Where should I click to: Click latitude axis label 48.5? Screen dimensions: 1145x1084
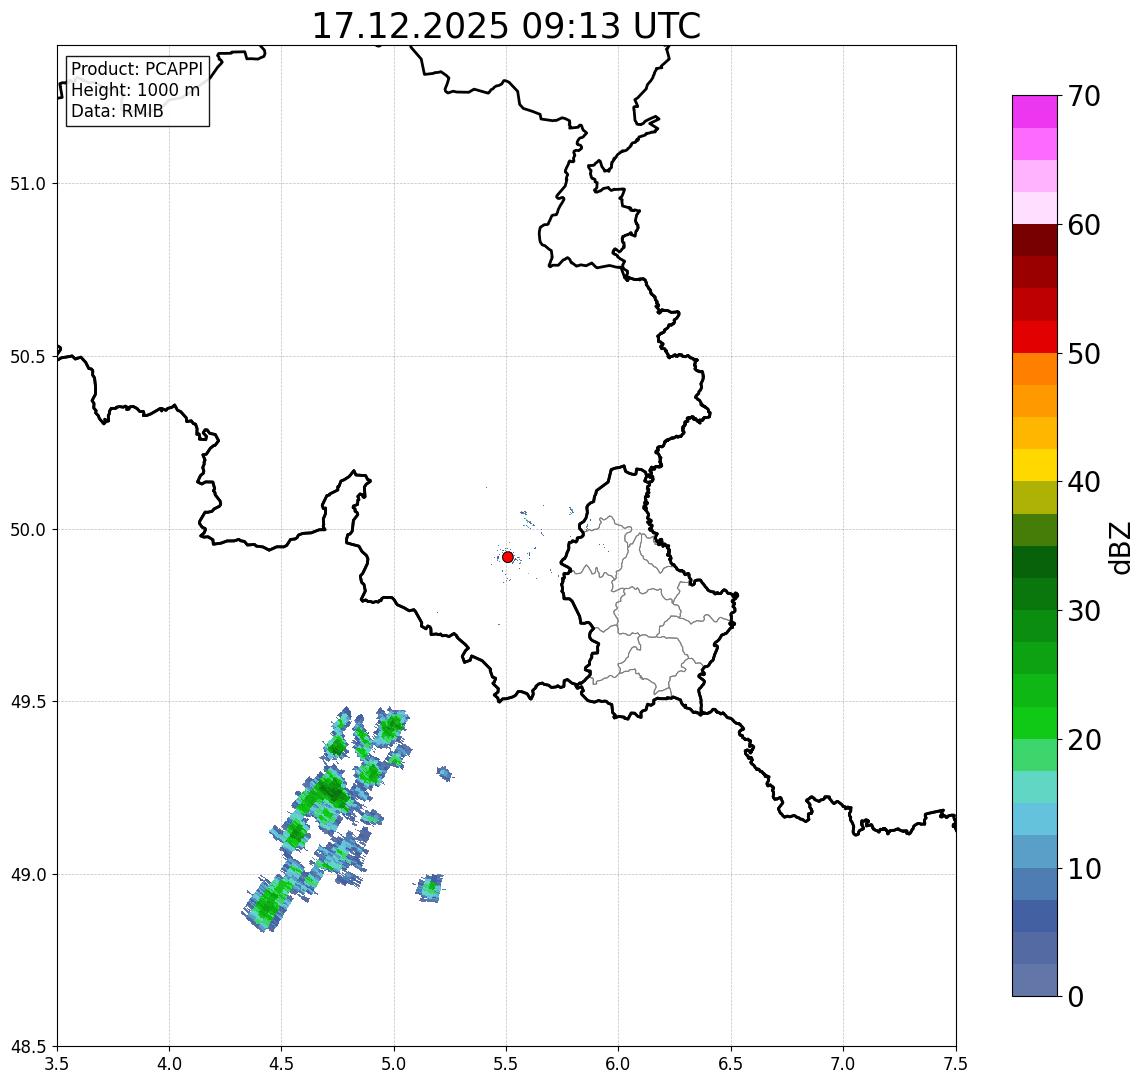[28, 1047]
